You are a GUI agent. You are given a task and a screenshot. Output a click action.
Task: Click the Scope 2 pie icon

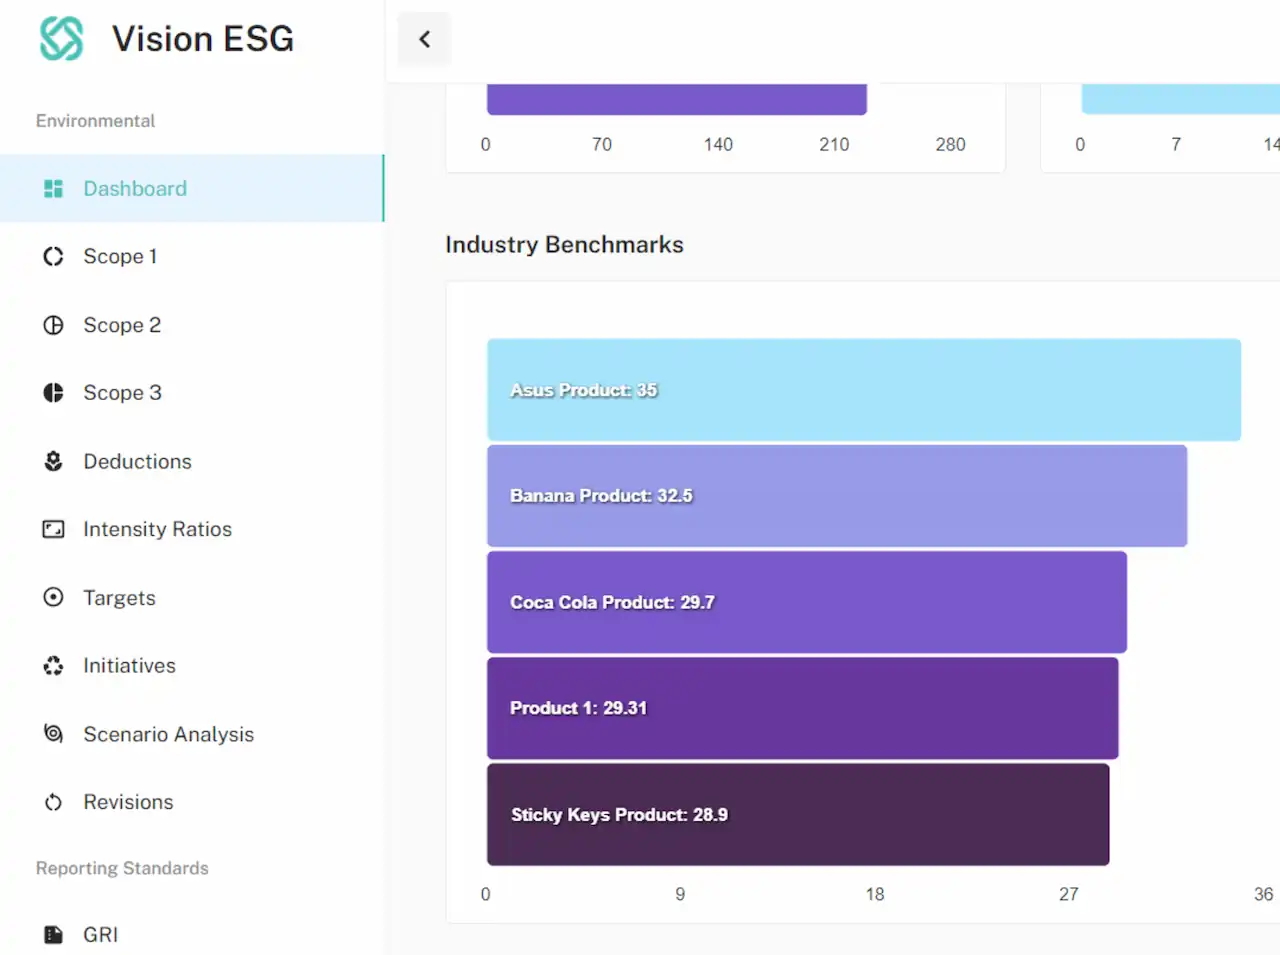[x=53, y=325]
